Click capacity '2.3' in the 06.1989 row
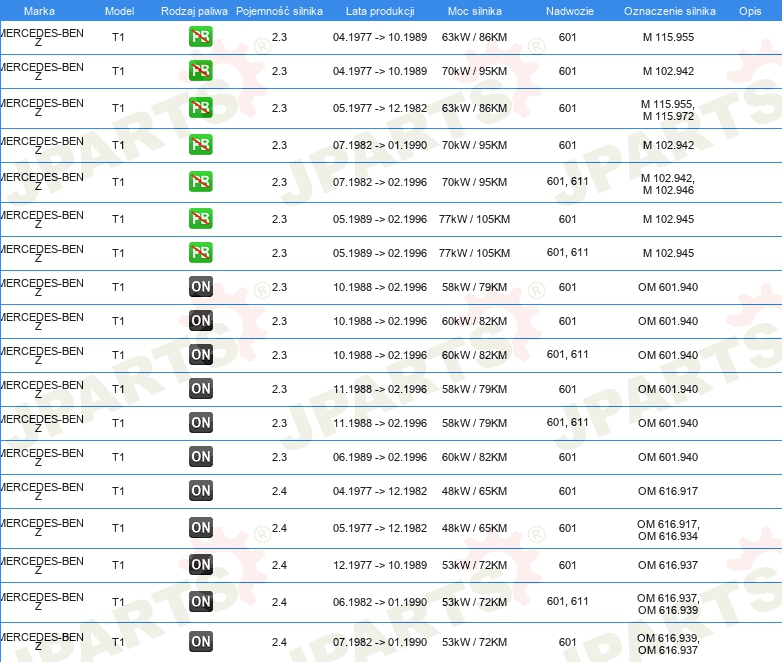782x662 pixels. 279,457
